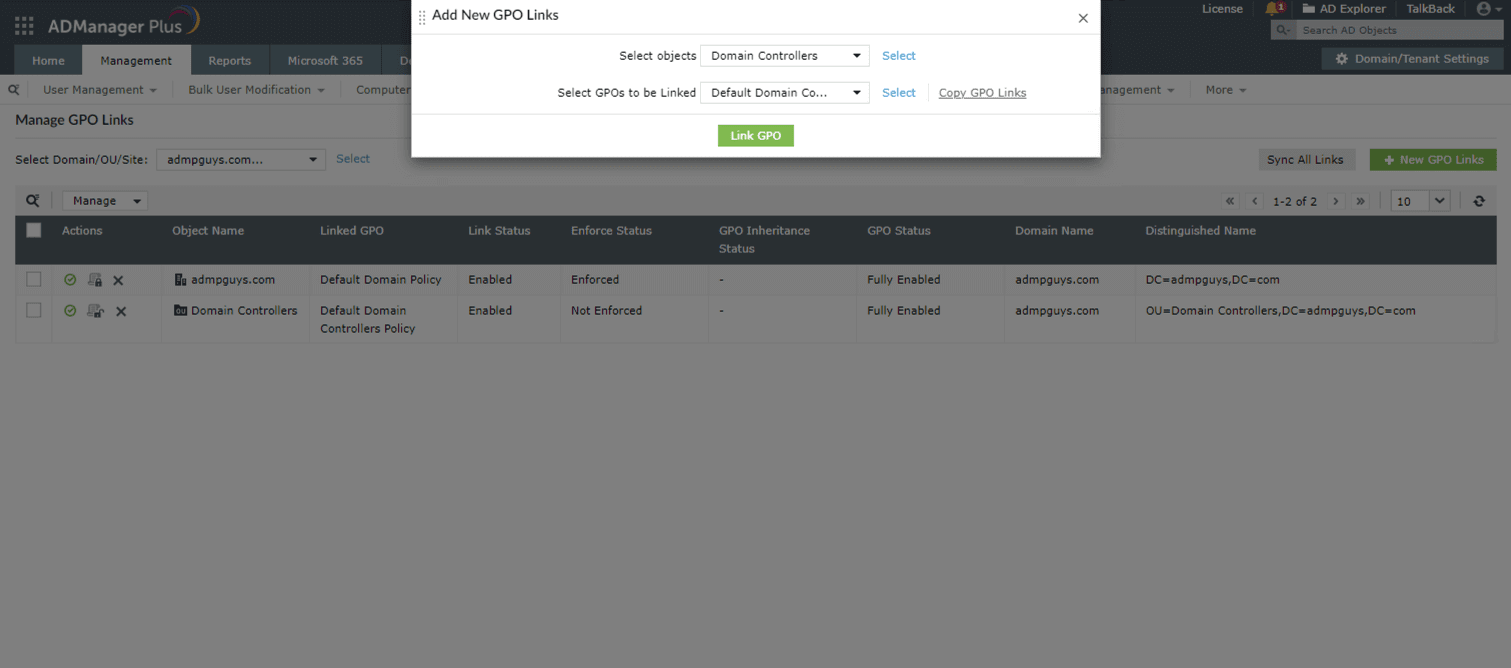
Task: Click the Distinguished Name column header
Action: (1200, 231)
